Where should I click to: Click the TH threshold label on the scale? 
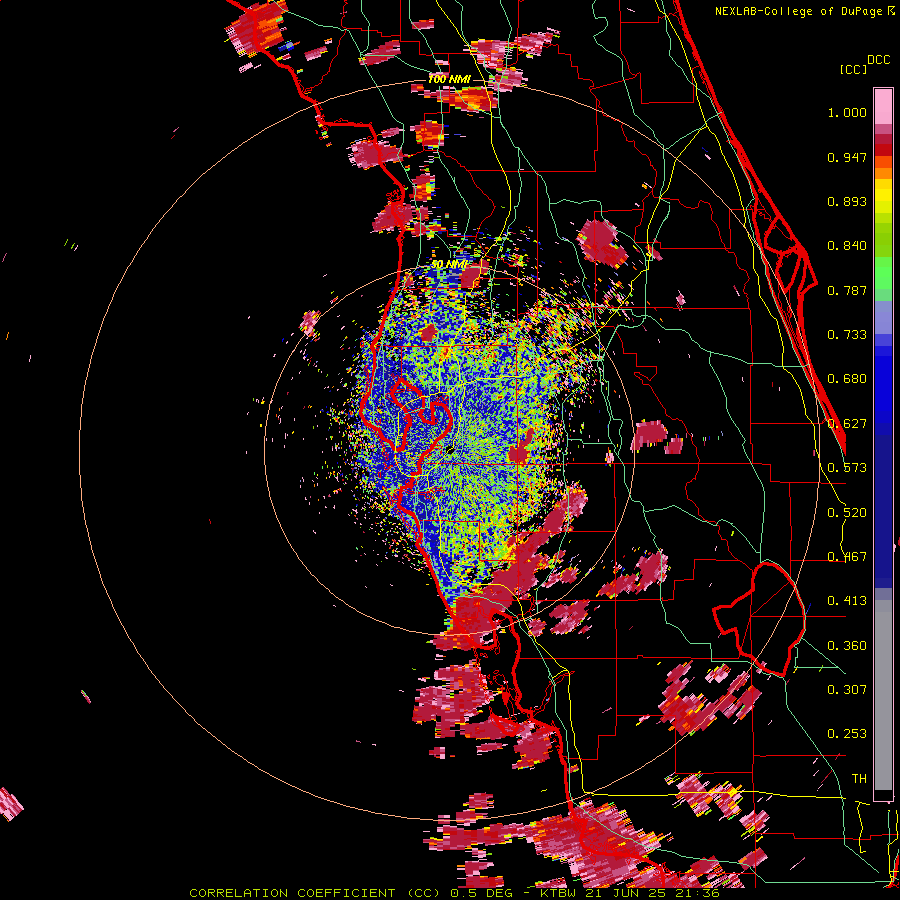pos(859,779)
